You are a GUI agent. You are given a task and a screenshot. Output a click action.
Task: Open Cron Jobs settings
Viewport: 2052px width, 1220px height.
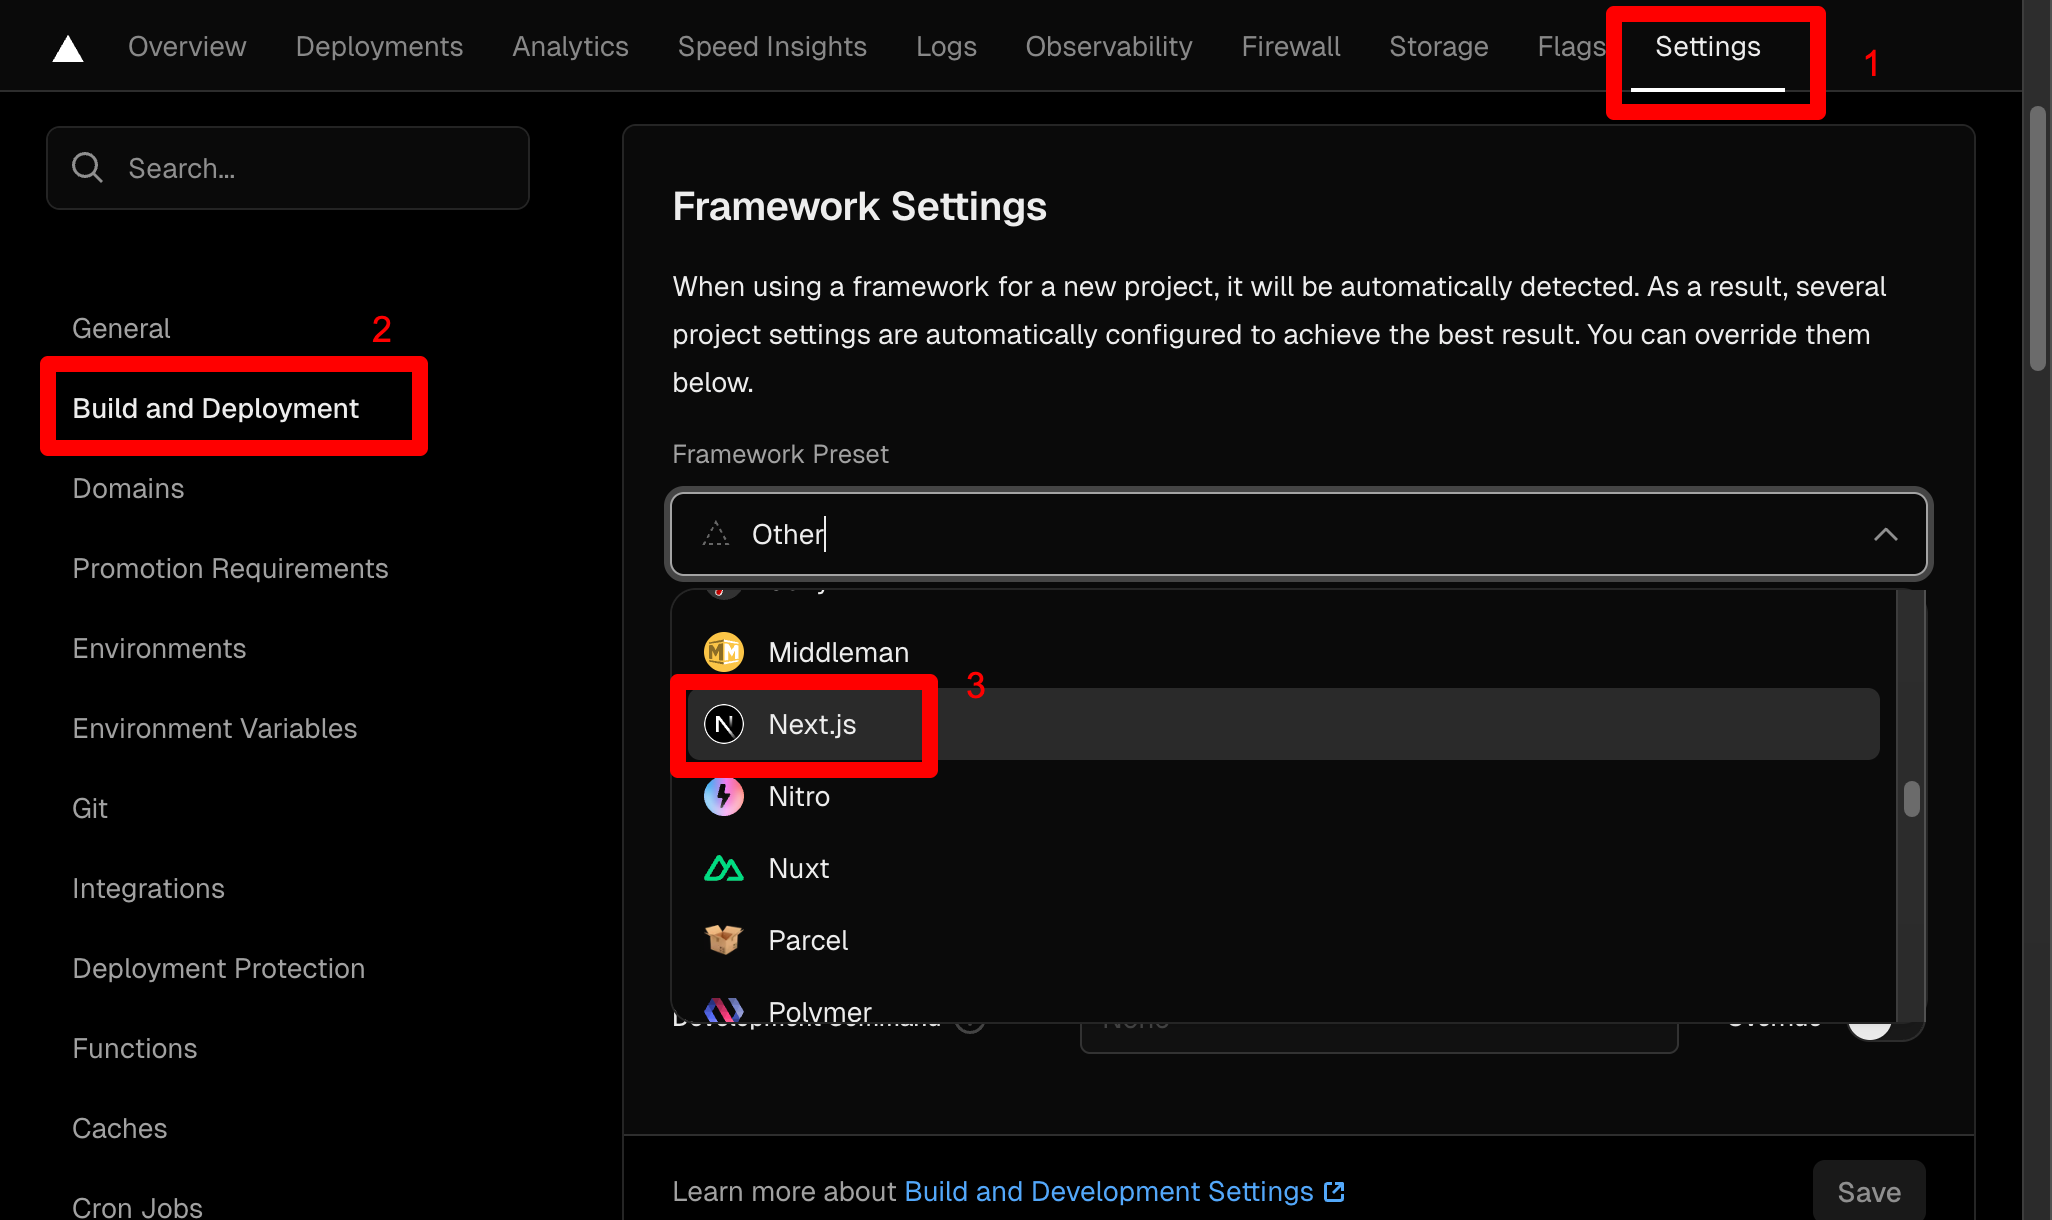(137, 1206)
